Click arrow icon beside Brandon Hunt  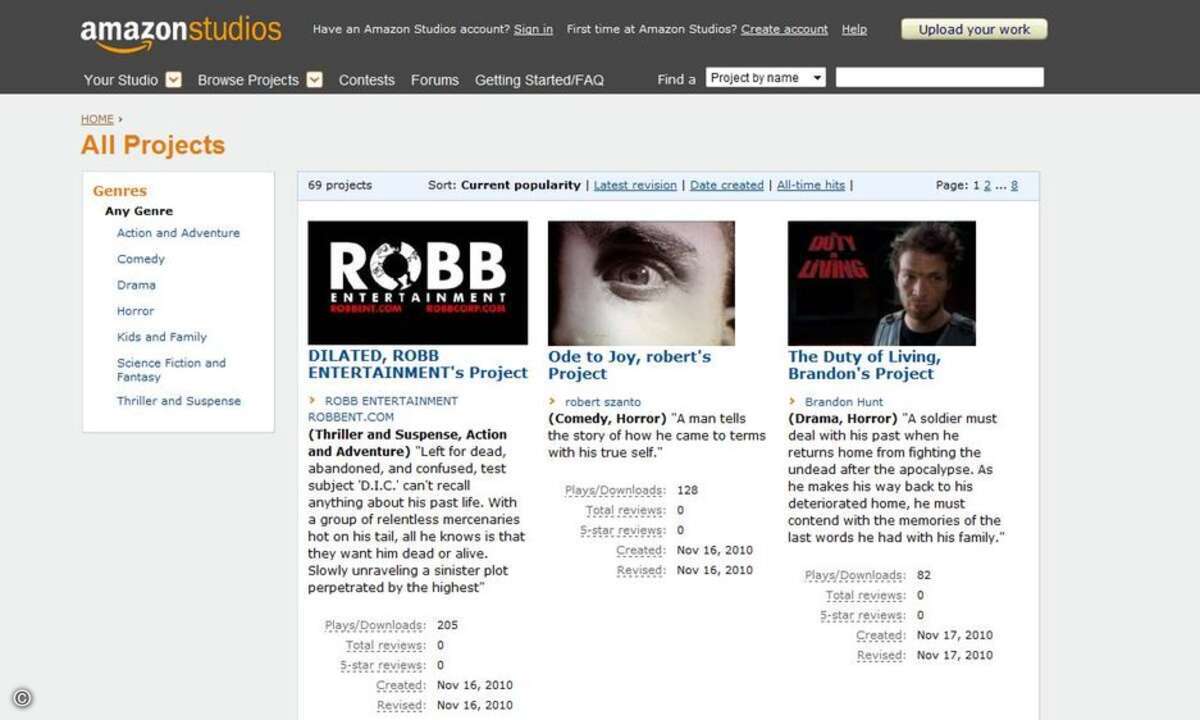tap(792, 402)
